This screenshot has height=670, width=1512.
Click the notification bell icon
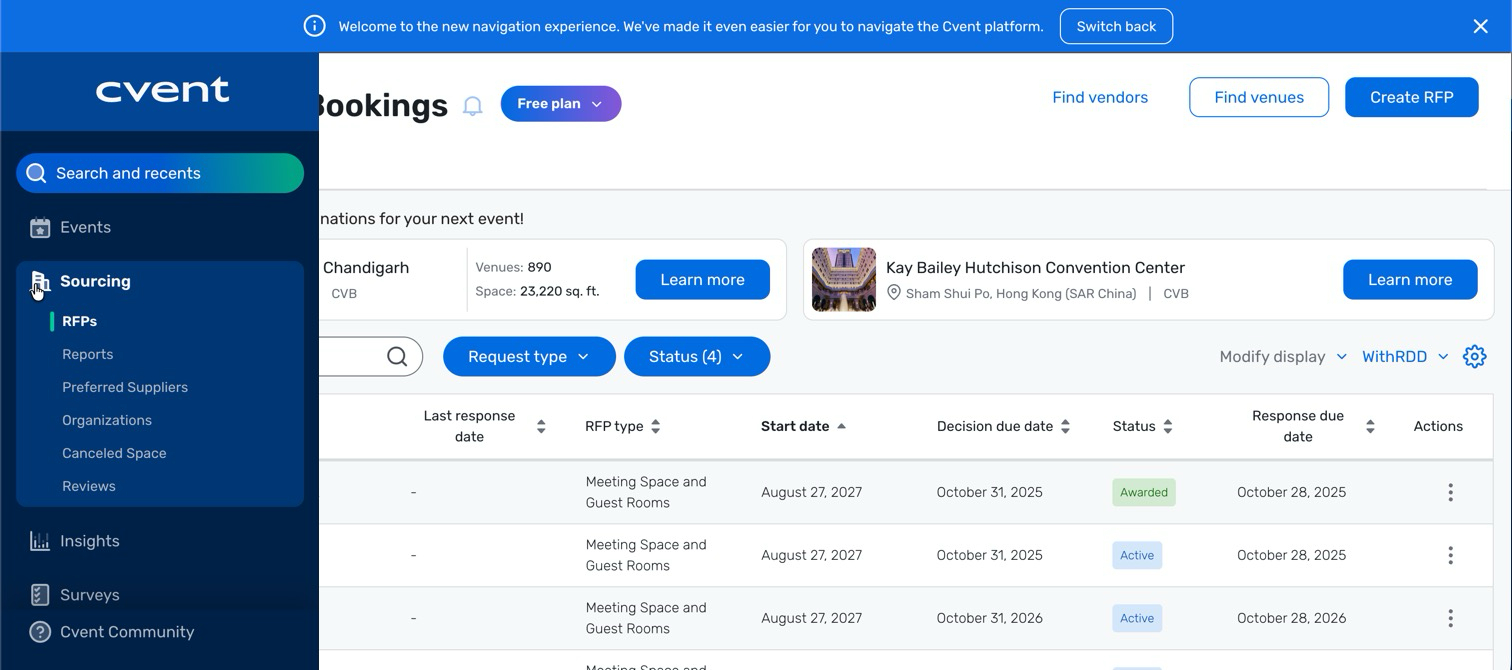point(473,106)
